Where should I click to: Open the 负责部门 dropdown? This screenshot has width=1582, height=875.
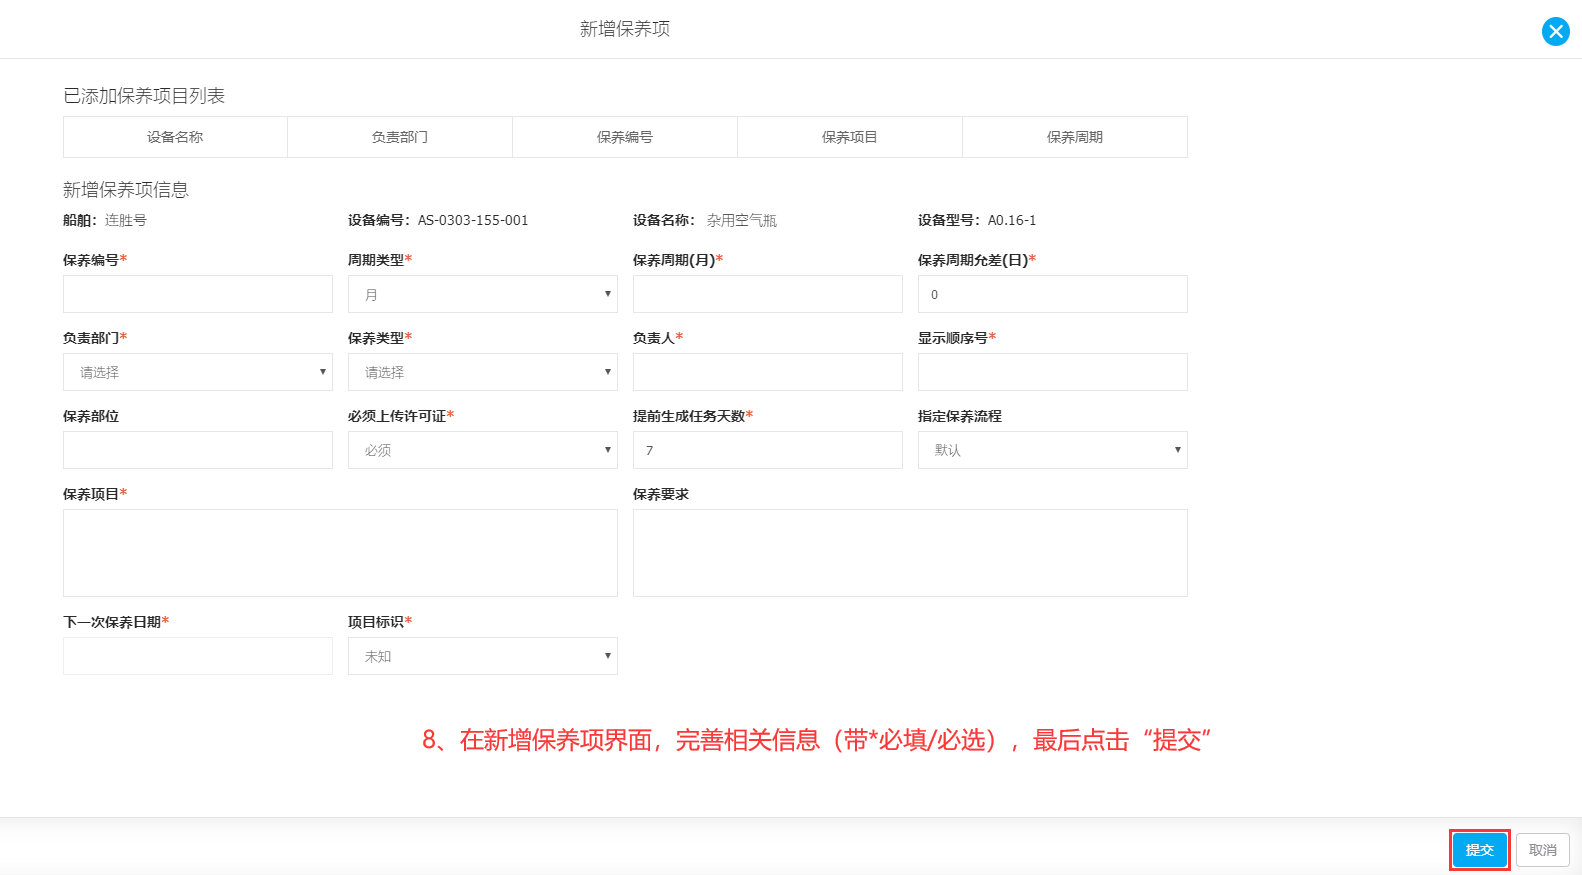pyautogui.click(x=198, y=372)
